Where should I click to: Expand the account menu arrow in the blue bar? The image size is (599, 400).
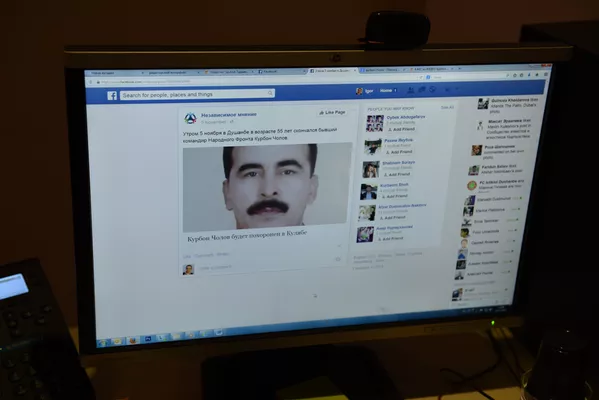click(x=457, y=90)
